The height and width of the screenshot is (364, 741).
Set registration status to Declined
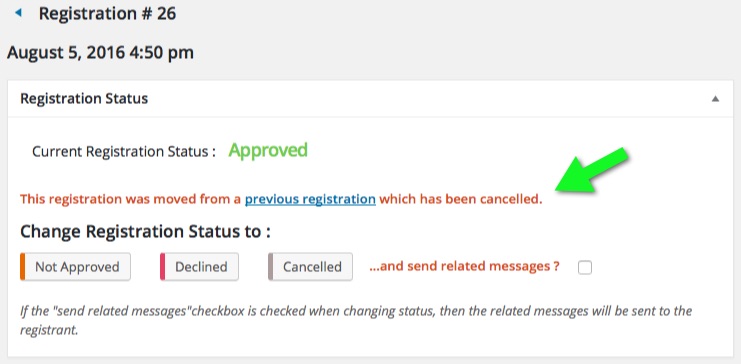click(199, 267)
